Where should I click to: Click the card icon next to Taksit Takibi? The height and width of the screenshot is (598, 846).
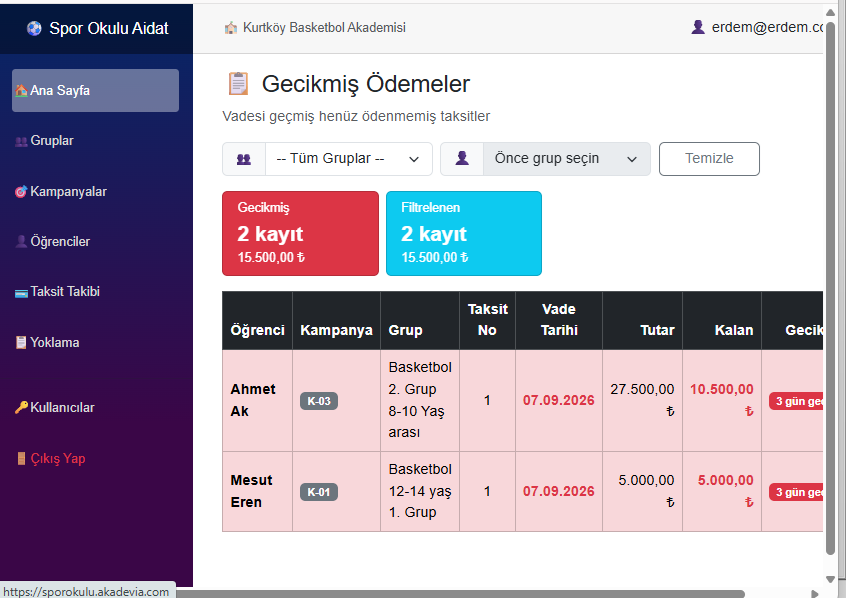pyautogui.click(x=21, y=293)
